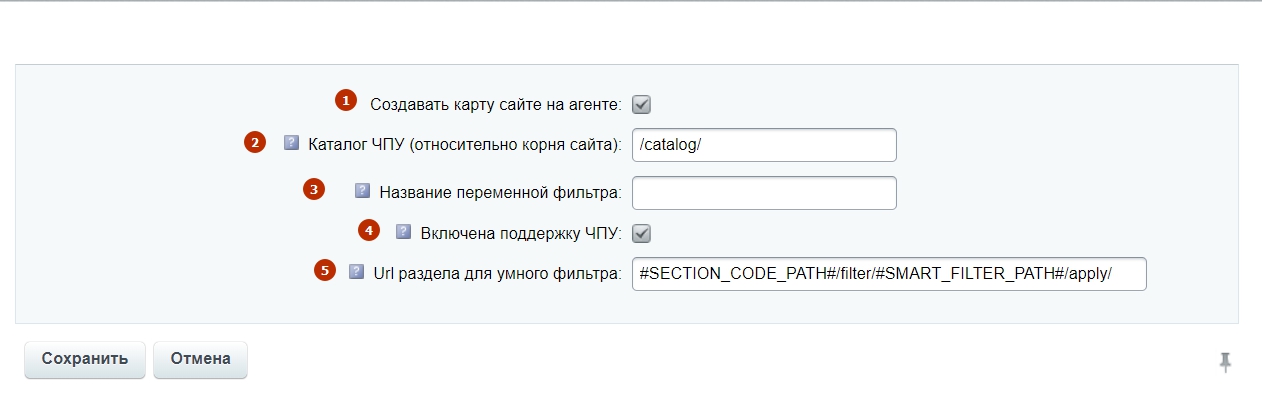Click the Url раздела для умного фильтра label
Image resolution: width=1262 pixels, height=397 pixels.
pos(498,274)
